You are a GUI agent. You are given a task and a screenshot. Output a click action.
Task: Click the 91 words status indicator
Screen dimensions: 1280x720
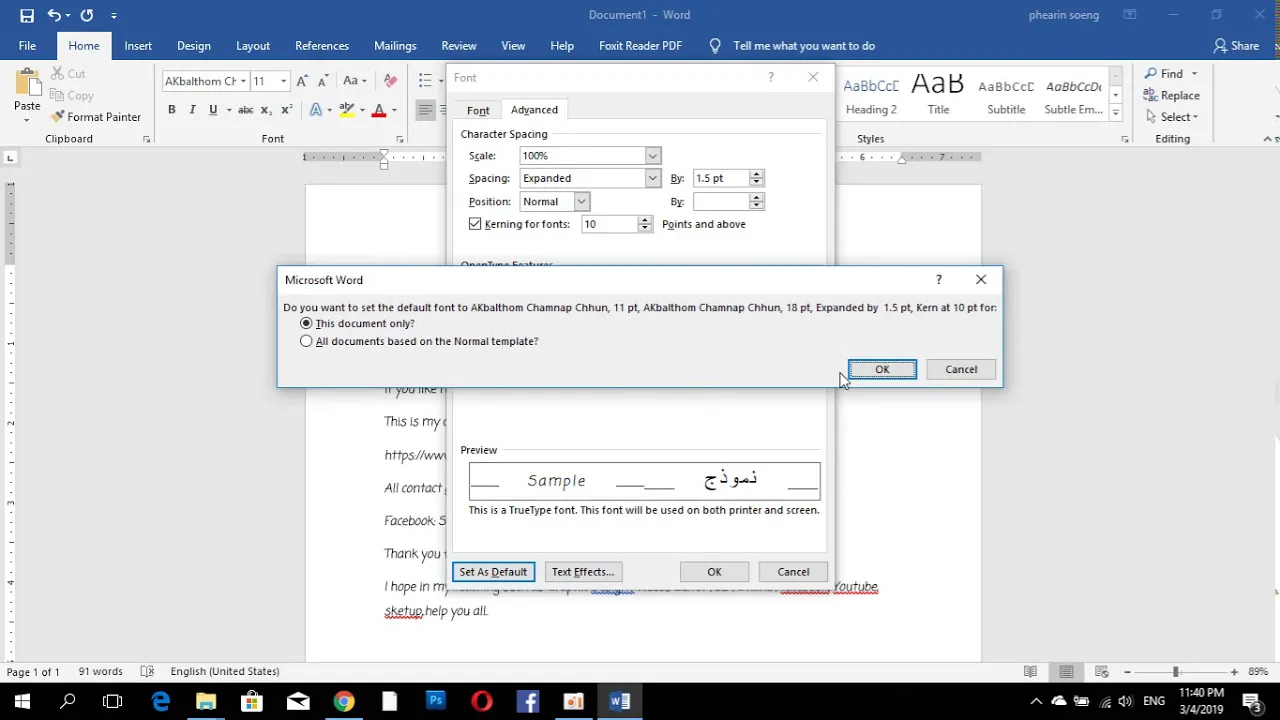(100, 672)
